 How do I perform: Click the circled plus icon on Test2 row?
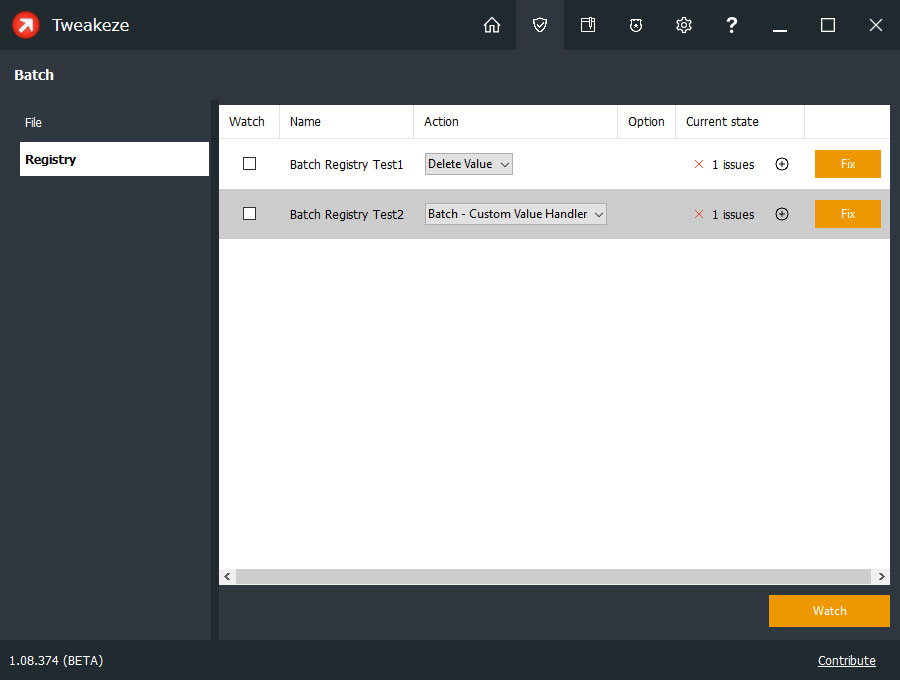781,213
